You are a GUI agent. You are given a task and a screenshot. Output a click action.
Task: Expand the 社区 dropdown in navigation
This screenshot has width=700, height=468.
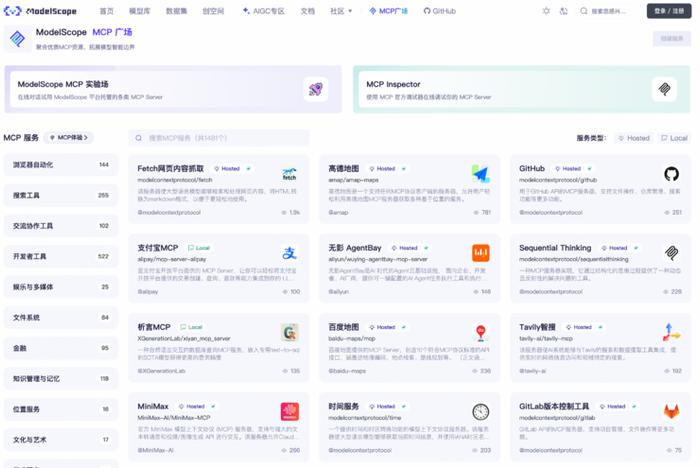coord(341,11)
